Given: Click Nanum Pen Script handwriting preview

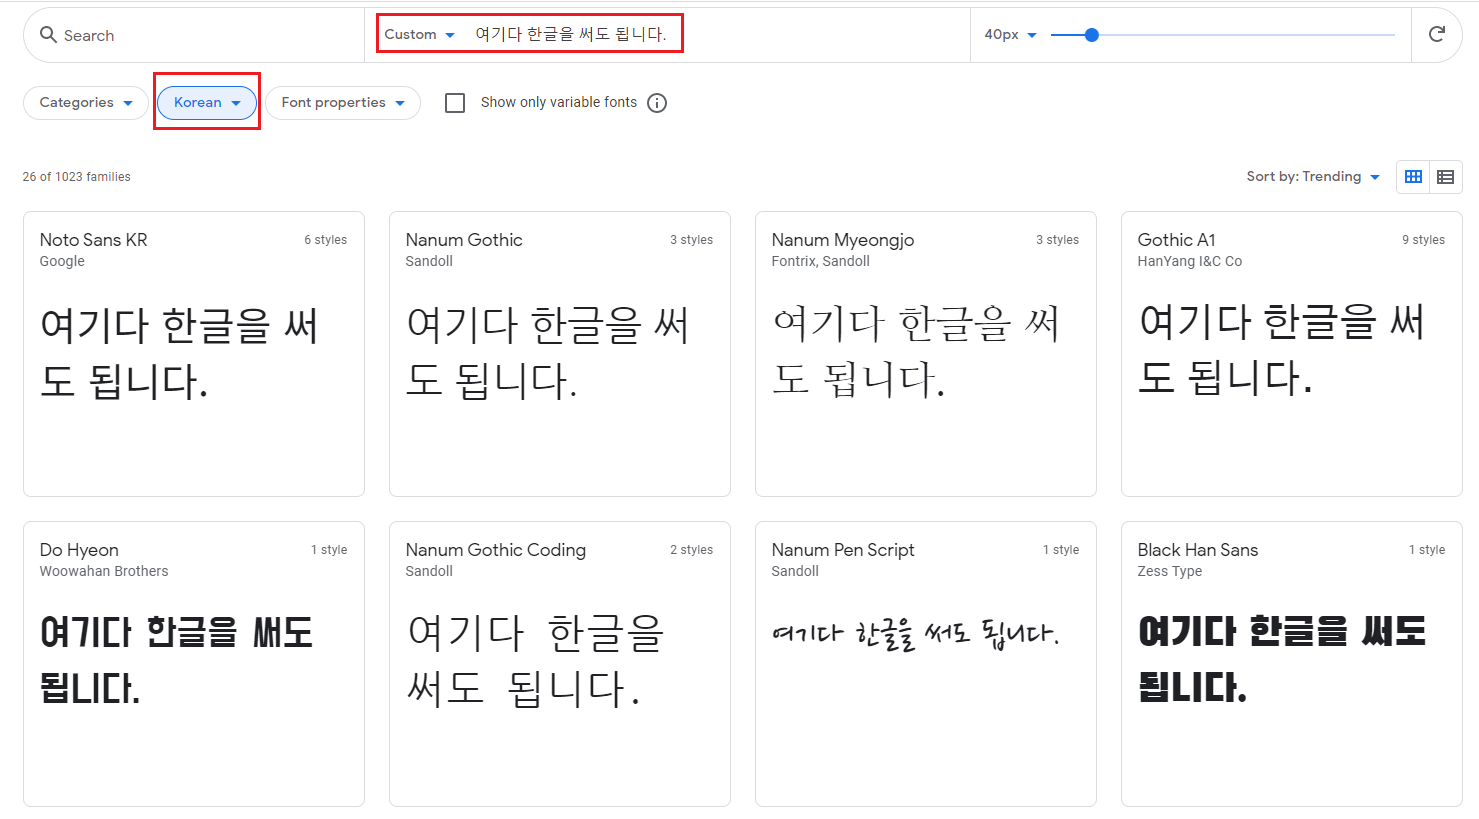Looking at the screenshot, I should 915,634.
